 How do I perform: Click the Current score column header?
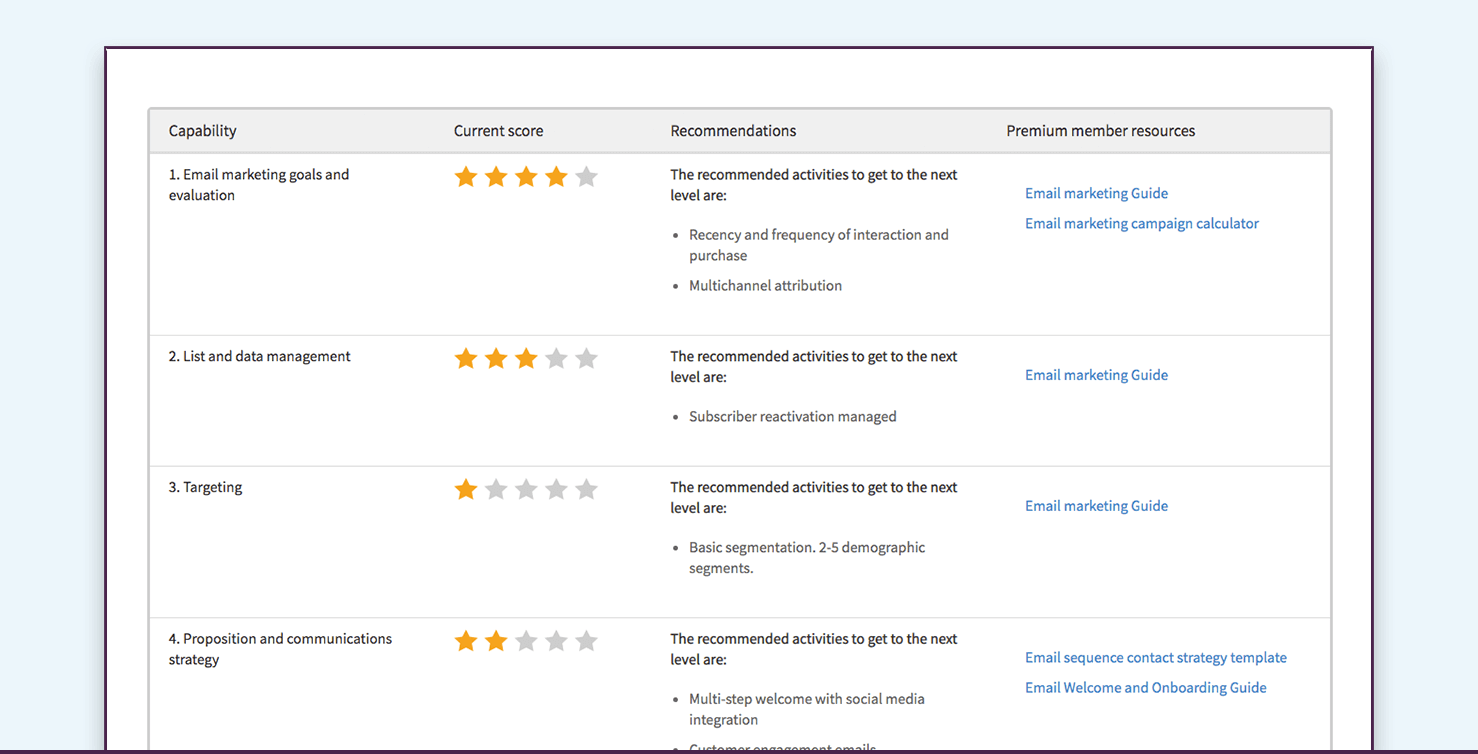499,131
